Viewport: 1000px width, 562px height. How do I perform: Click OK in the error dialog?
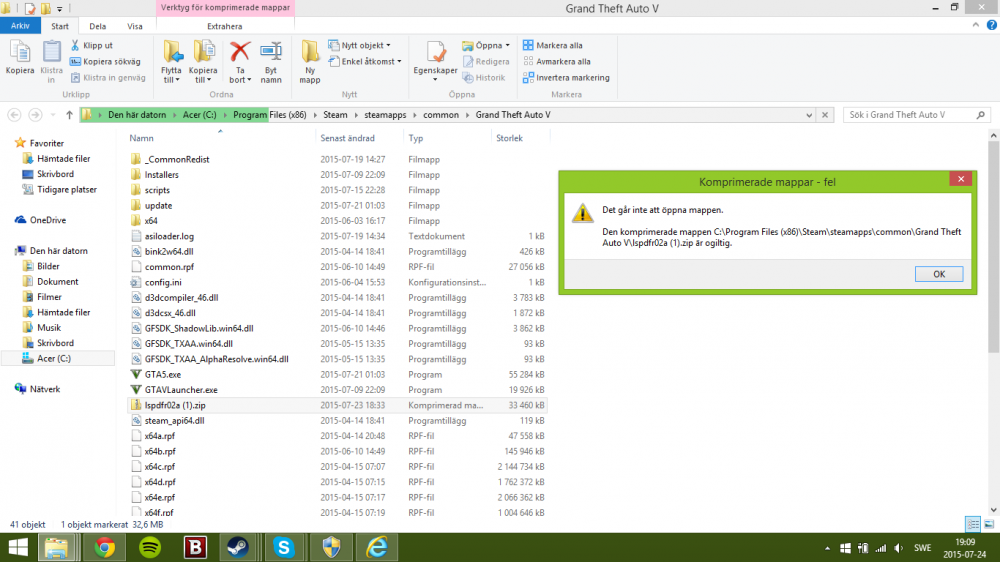click(x=939, y=274)
